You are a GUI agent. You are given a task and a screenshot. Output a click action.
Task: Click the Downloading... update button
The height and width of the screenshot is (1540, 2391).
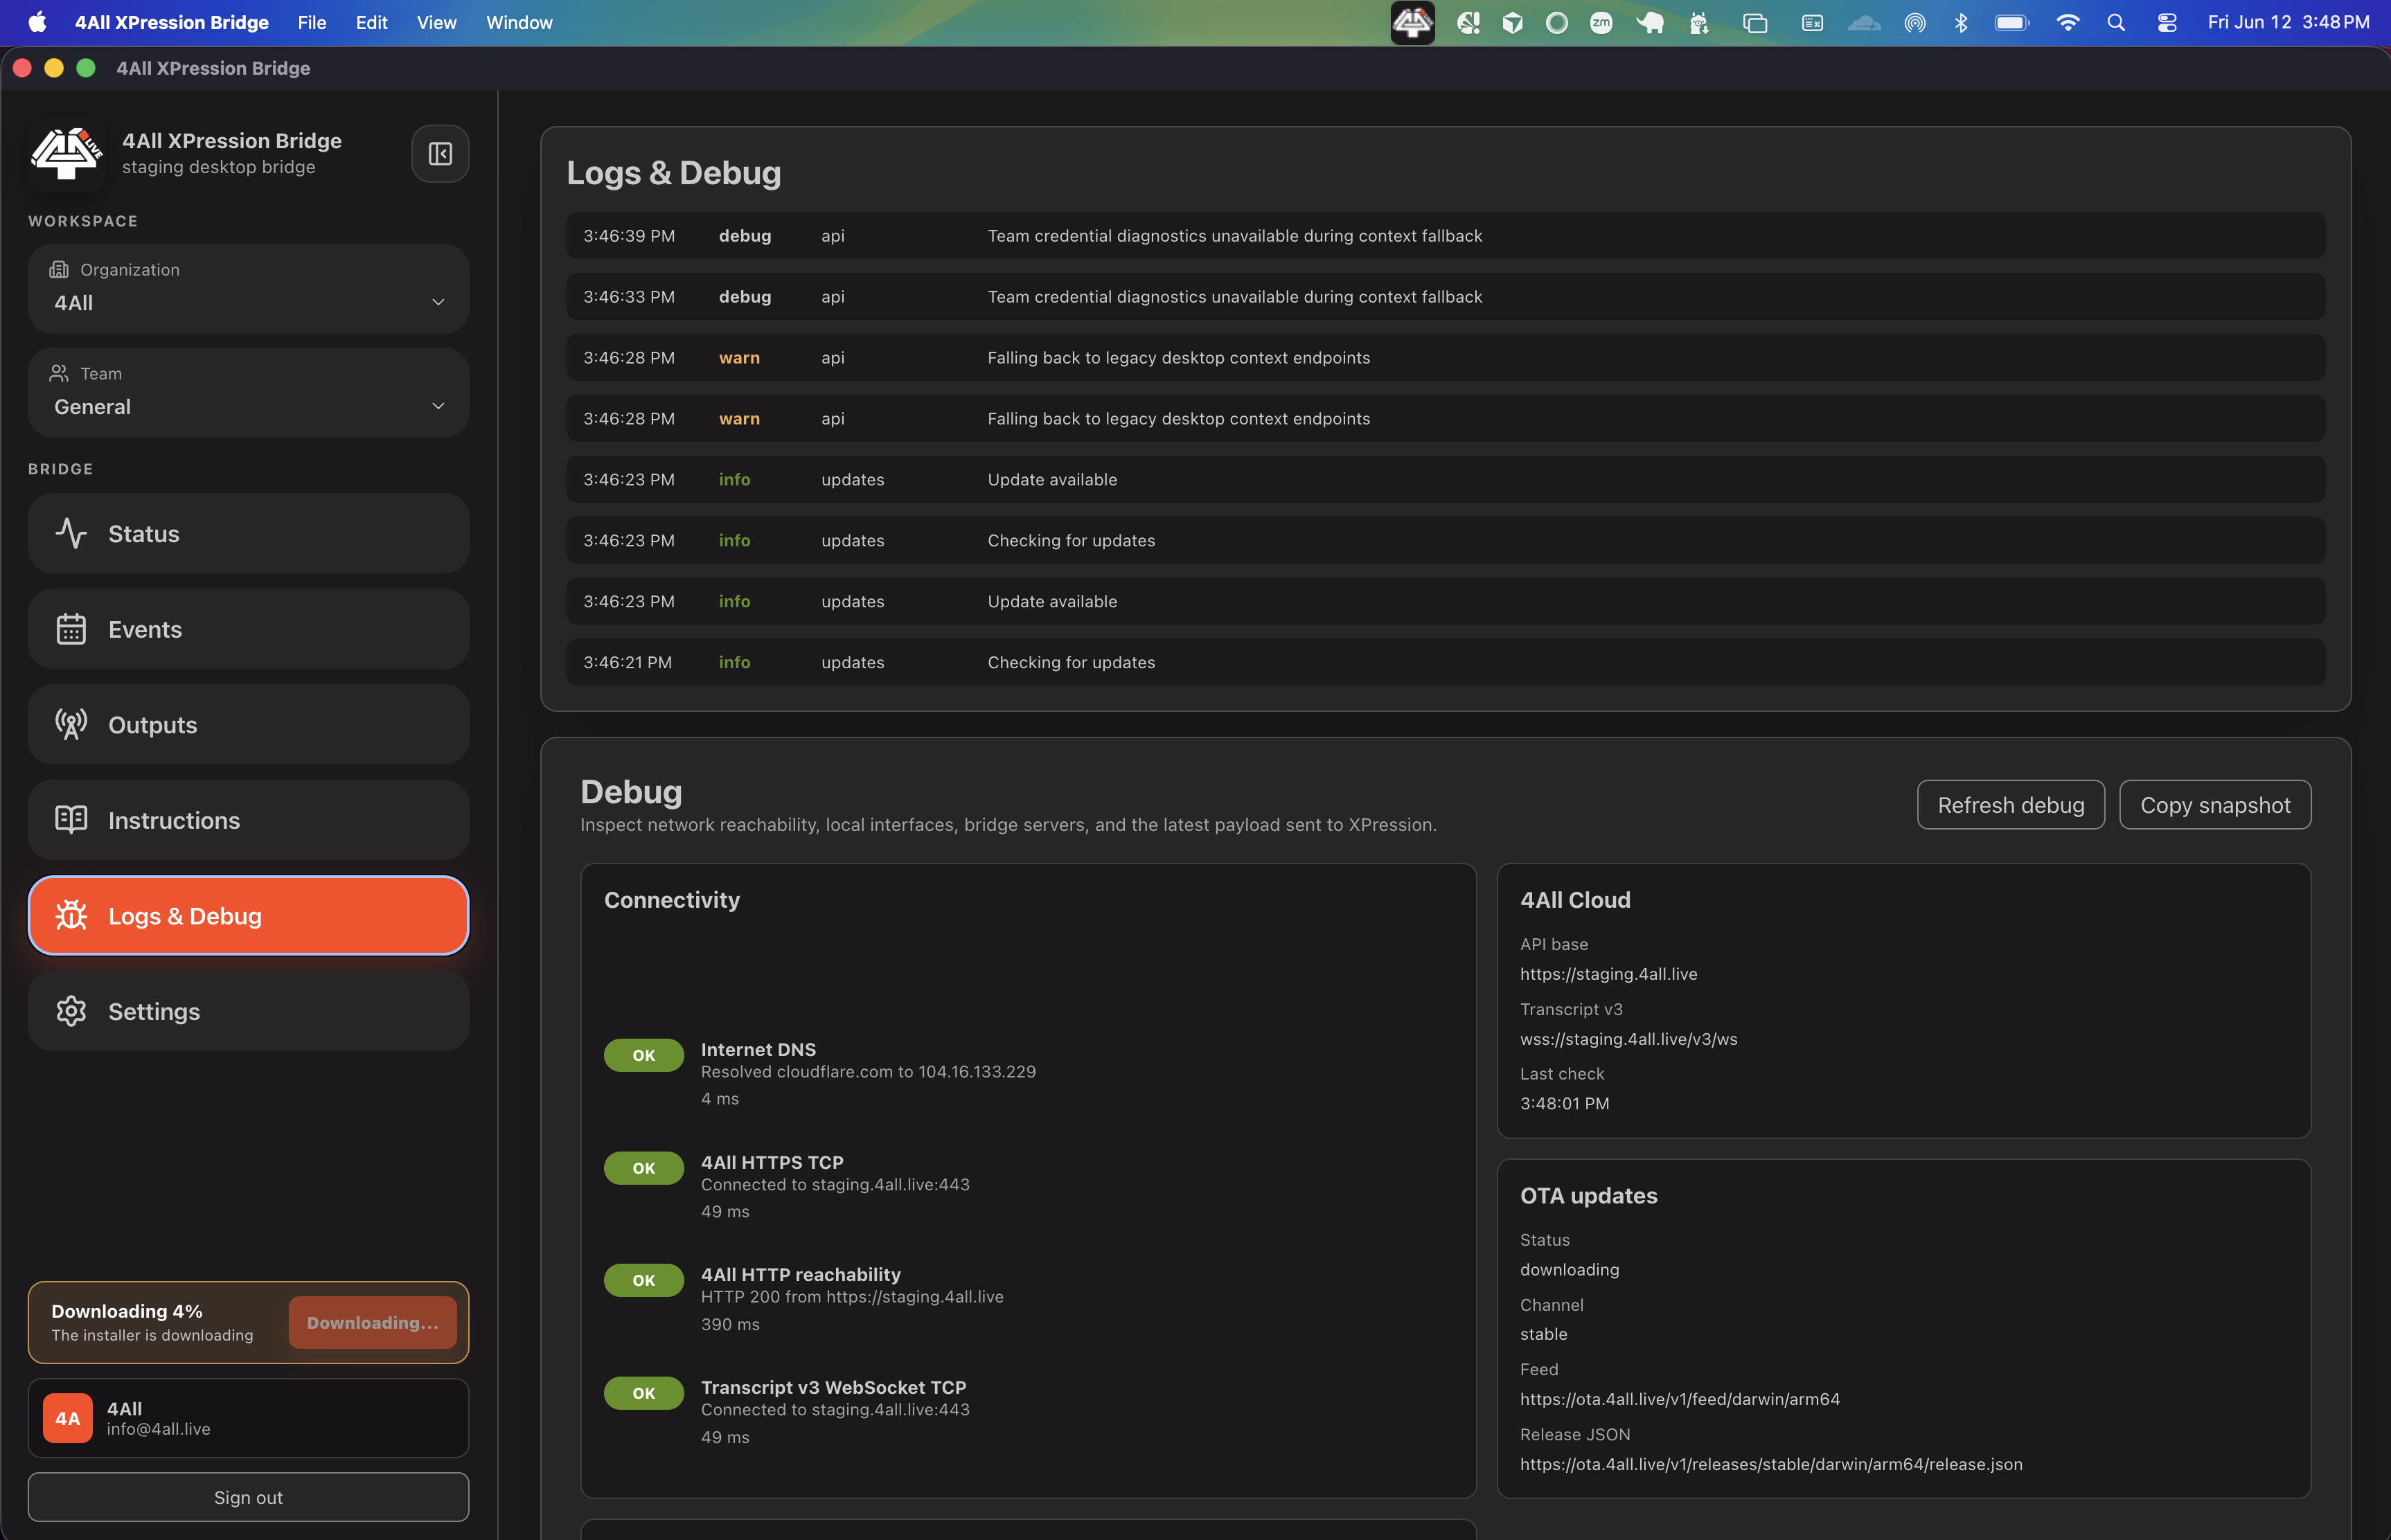click(372, 1322)
